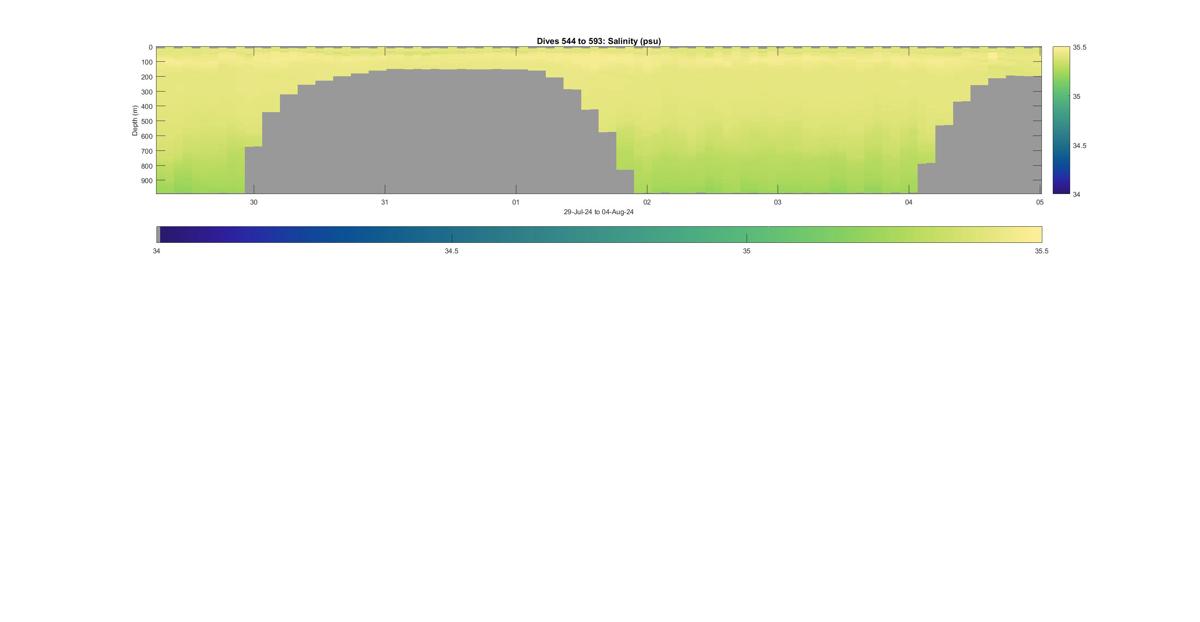Select the depth tick label "200"
Screen dimensions: 1200x622
146,77
